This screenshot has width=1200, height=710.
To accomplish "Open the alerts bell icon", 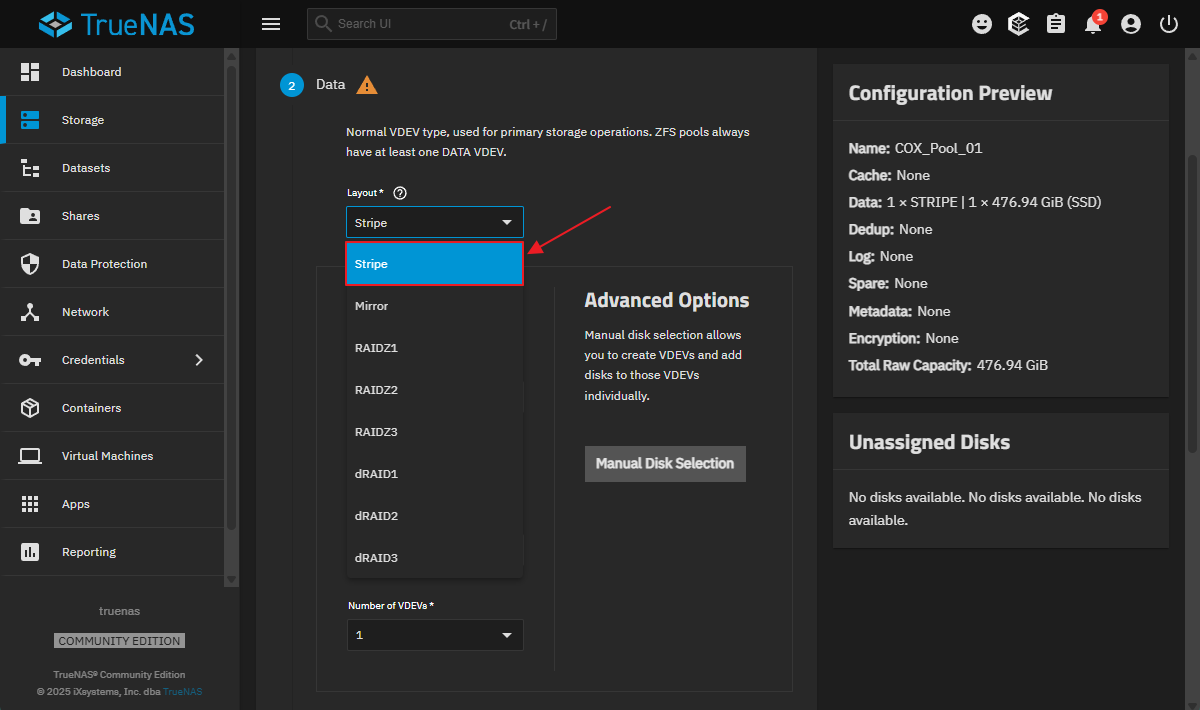I will [1093, 24].
